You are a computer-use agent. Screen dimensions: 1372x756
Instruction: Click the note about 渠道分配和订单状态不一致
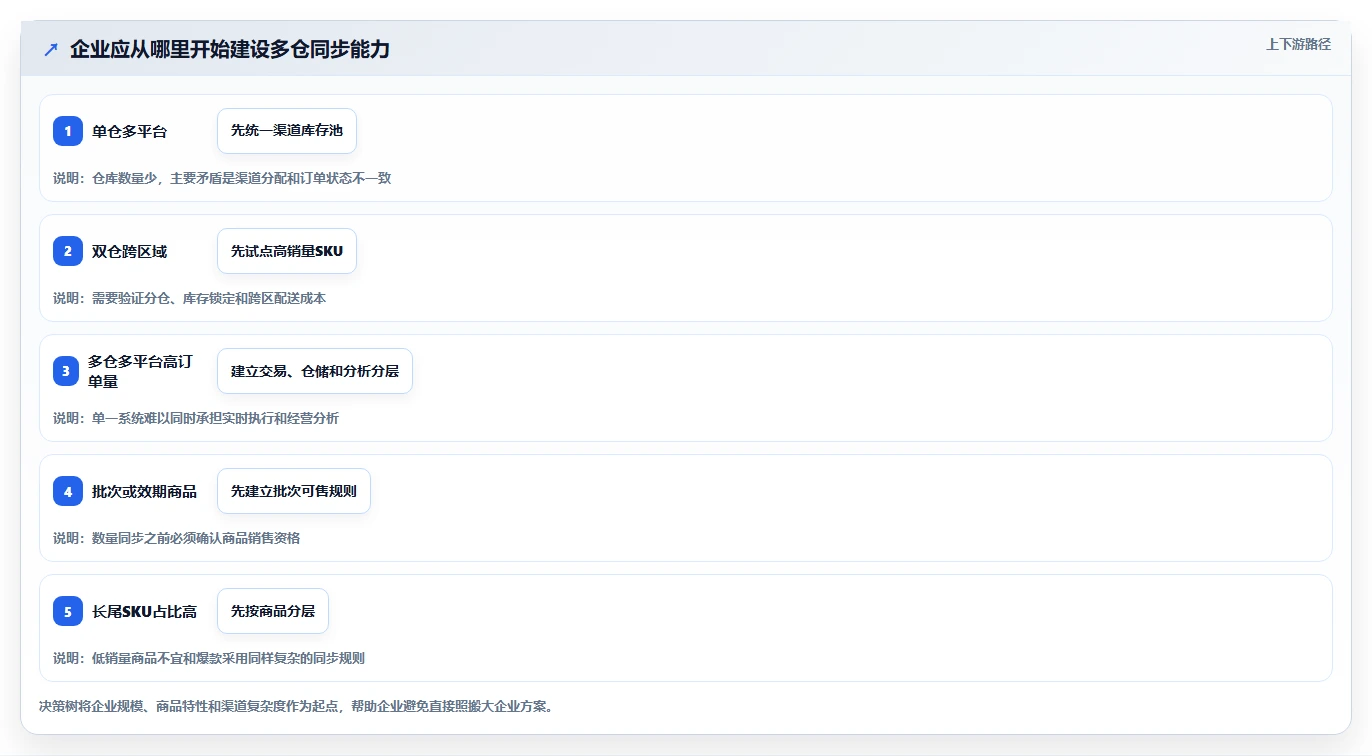[222, 178]
